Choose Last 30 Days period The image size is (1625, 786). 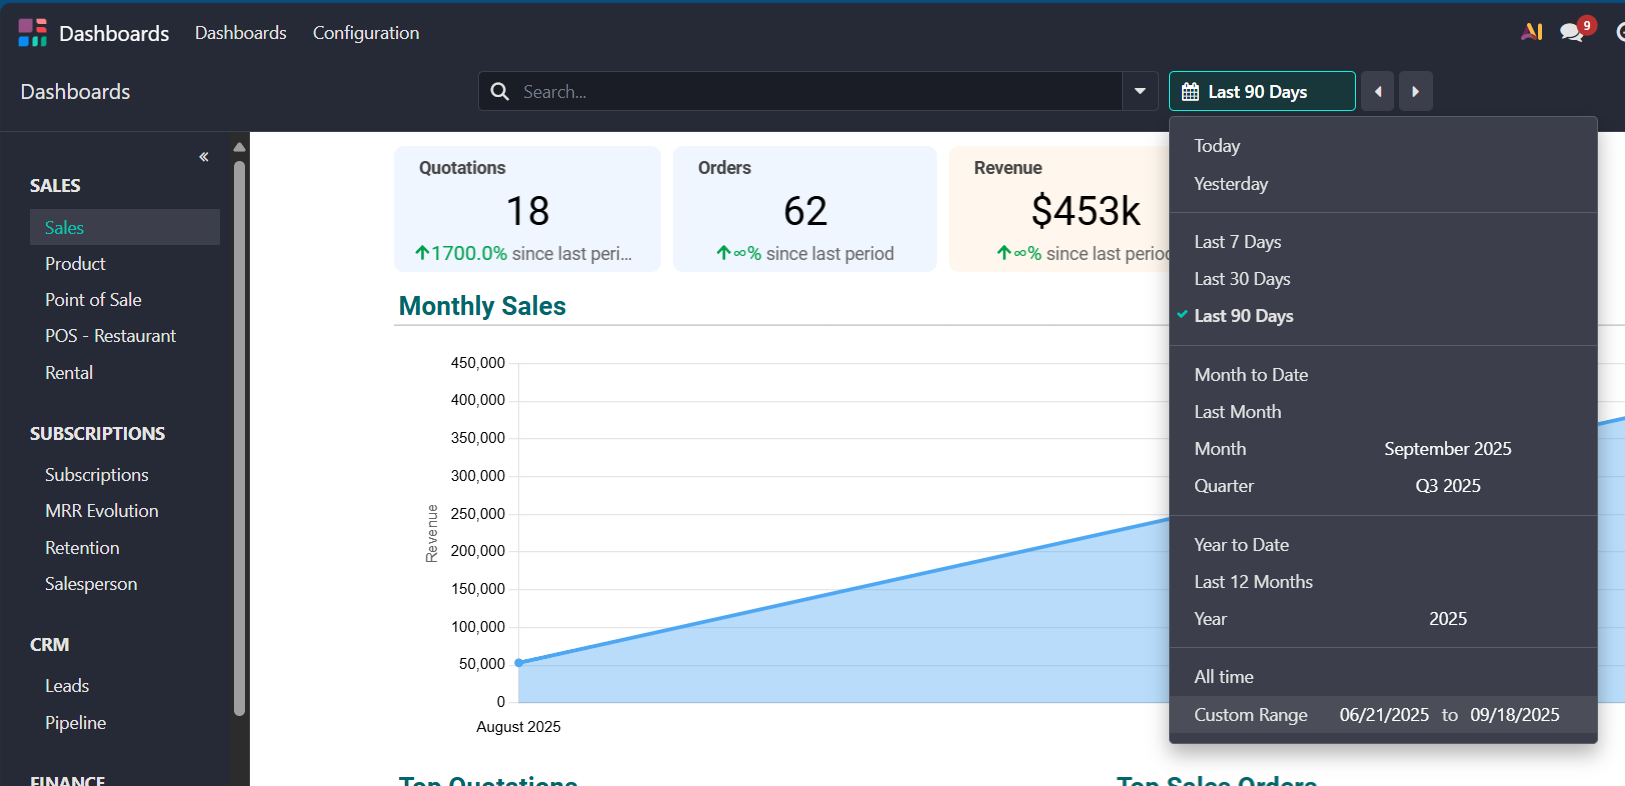1242,279
